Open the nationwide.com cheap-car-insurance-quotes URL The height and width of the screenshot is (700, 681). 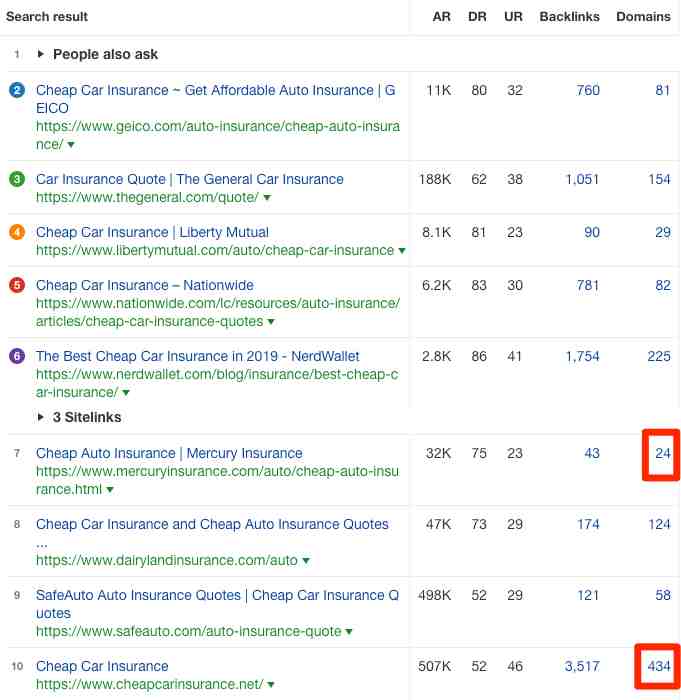click(218, 312)
